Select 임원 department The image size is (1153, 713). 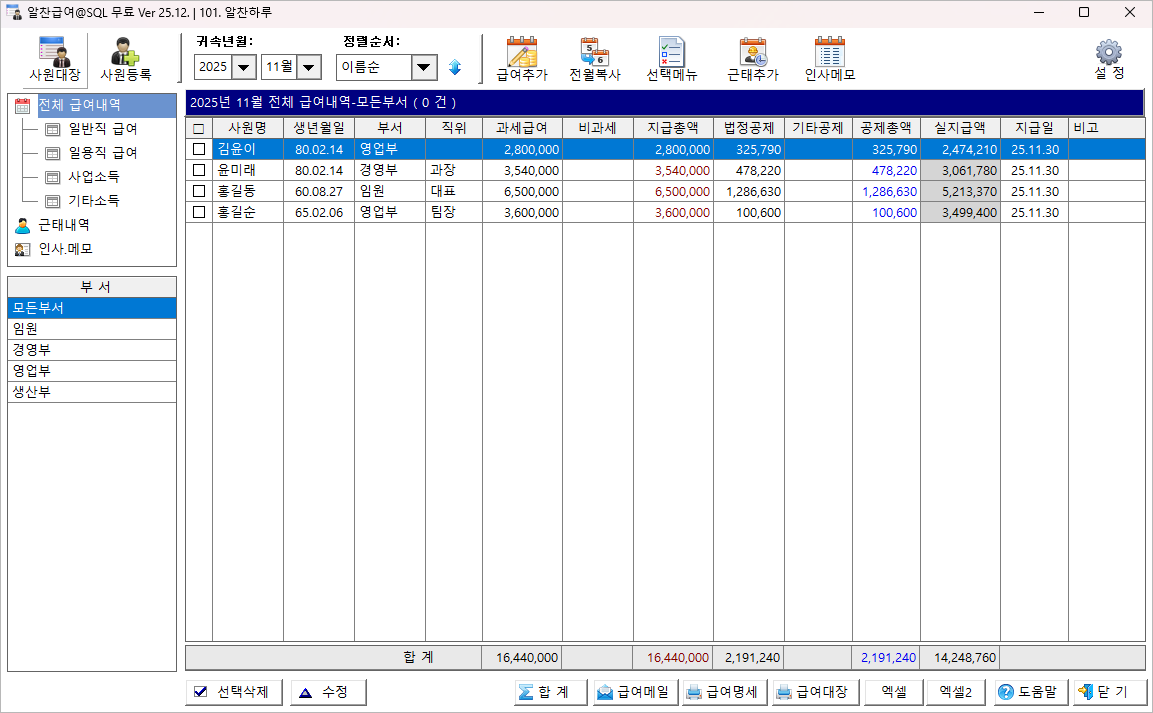click(x=92, y=329)
